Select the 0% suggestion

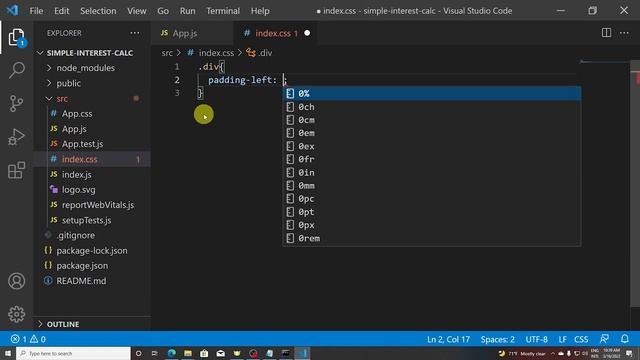point(432,93)
